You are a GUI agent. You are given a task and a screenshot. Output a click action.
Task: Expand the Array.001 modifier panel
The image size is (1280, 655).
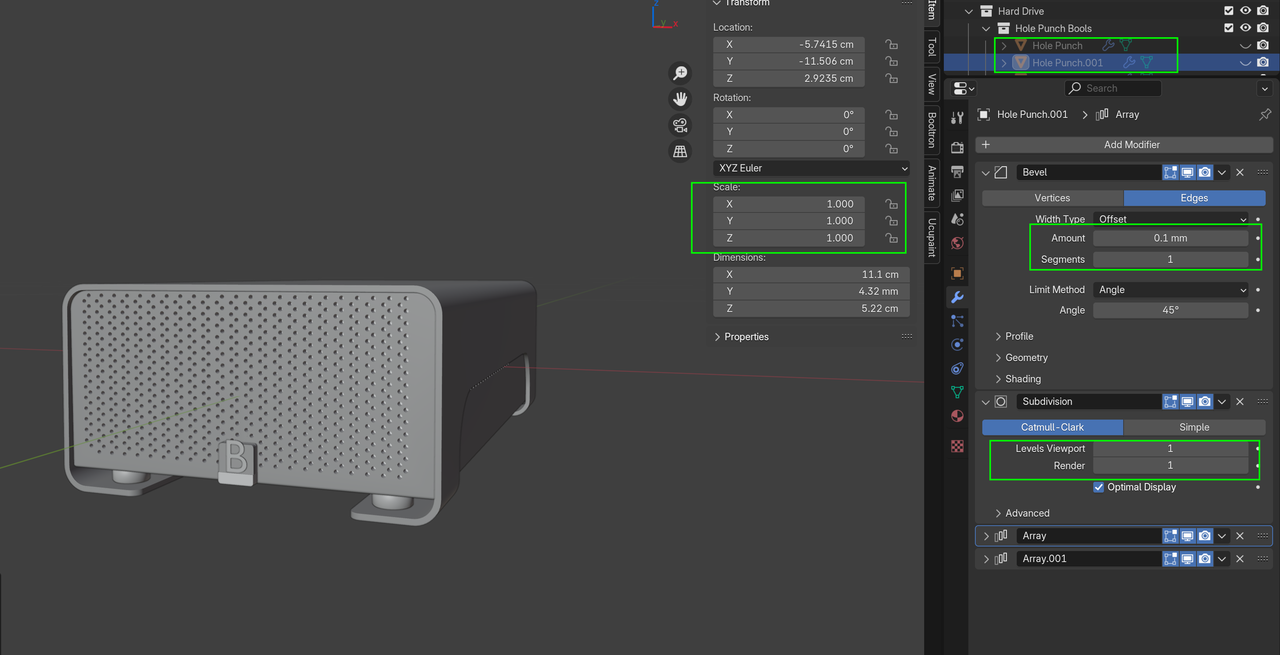pyautogui.click(x=986, y=559)
